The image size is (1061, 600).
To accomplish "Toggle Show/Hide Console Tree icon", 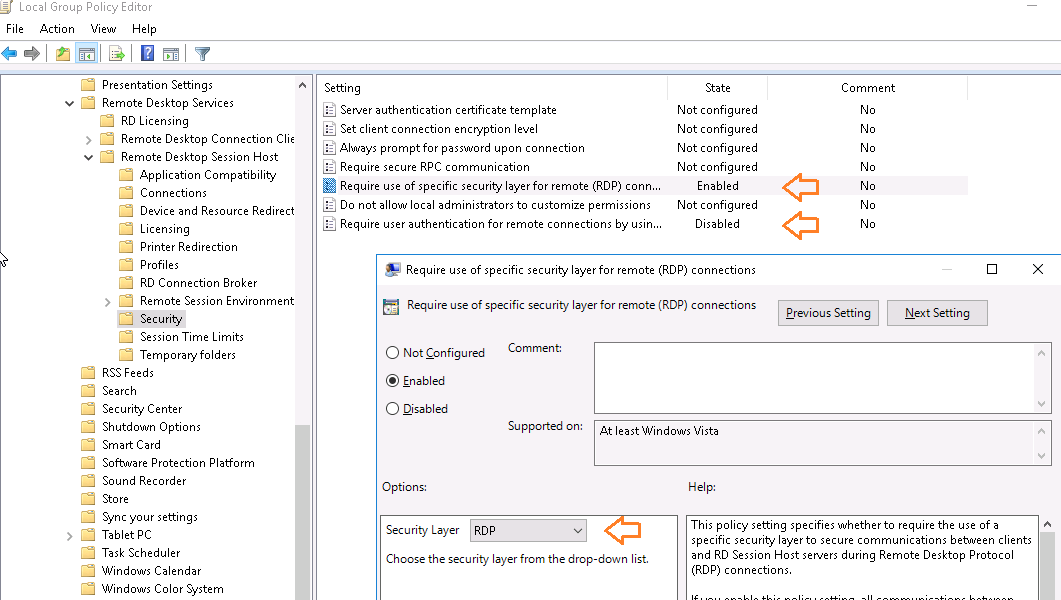I will [87, 53].
